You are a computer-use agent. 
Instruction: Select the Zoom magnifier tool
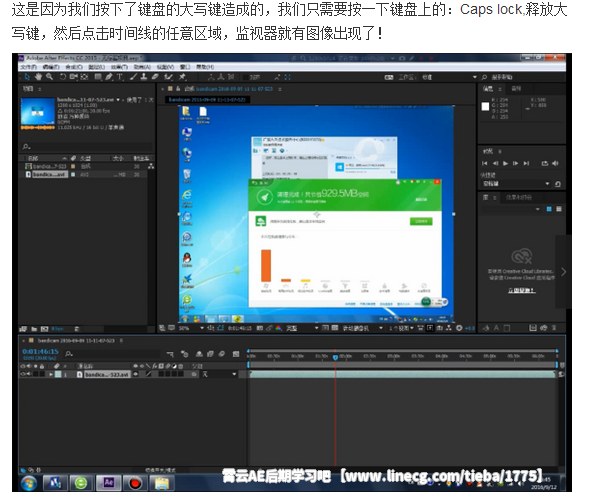[49, 77]
